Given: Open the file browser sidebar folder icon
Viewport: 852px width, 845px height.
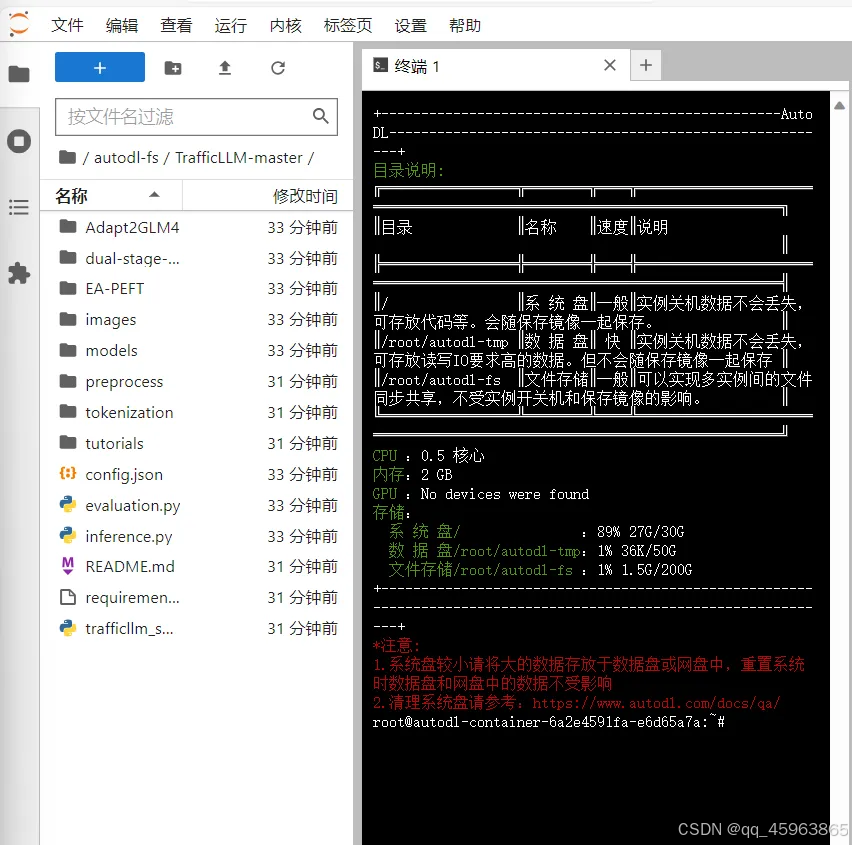Looking at the screenshot, I should [19, 74].
